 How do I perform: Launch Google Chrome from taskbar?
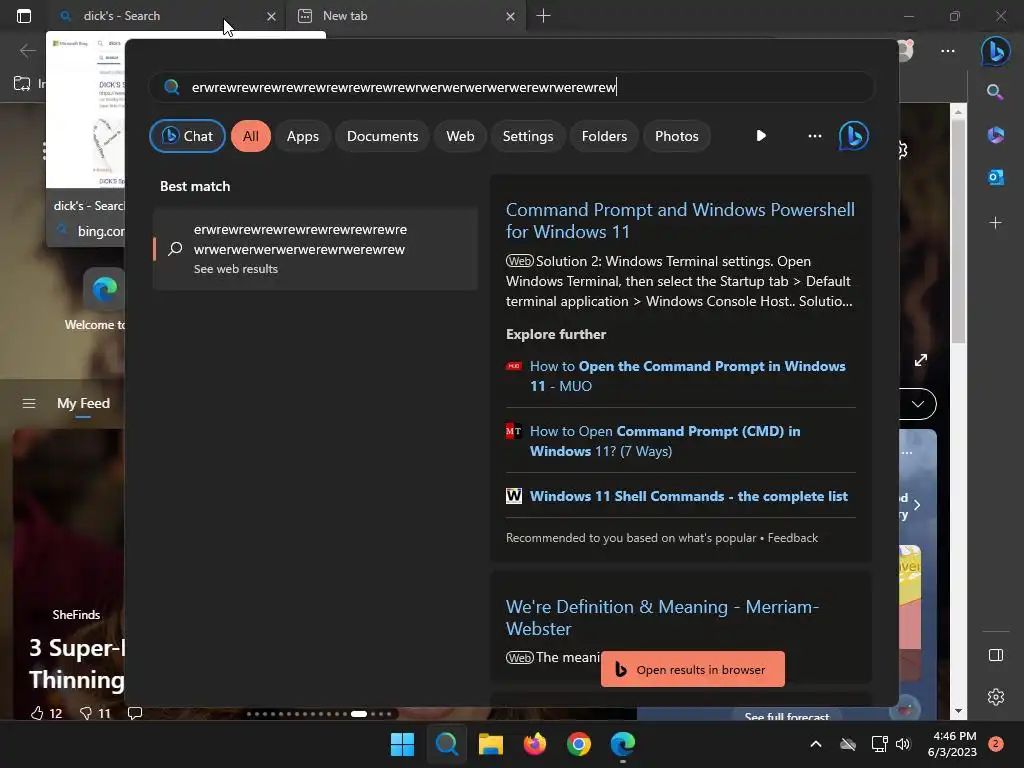click(x=579, y=744)
